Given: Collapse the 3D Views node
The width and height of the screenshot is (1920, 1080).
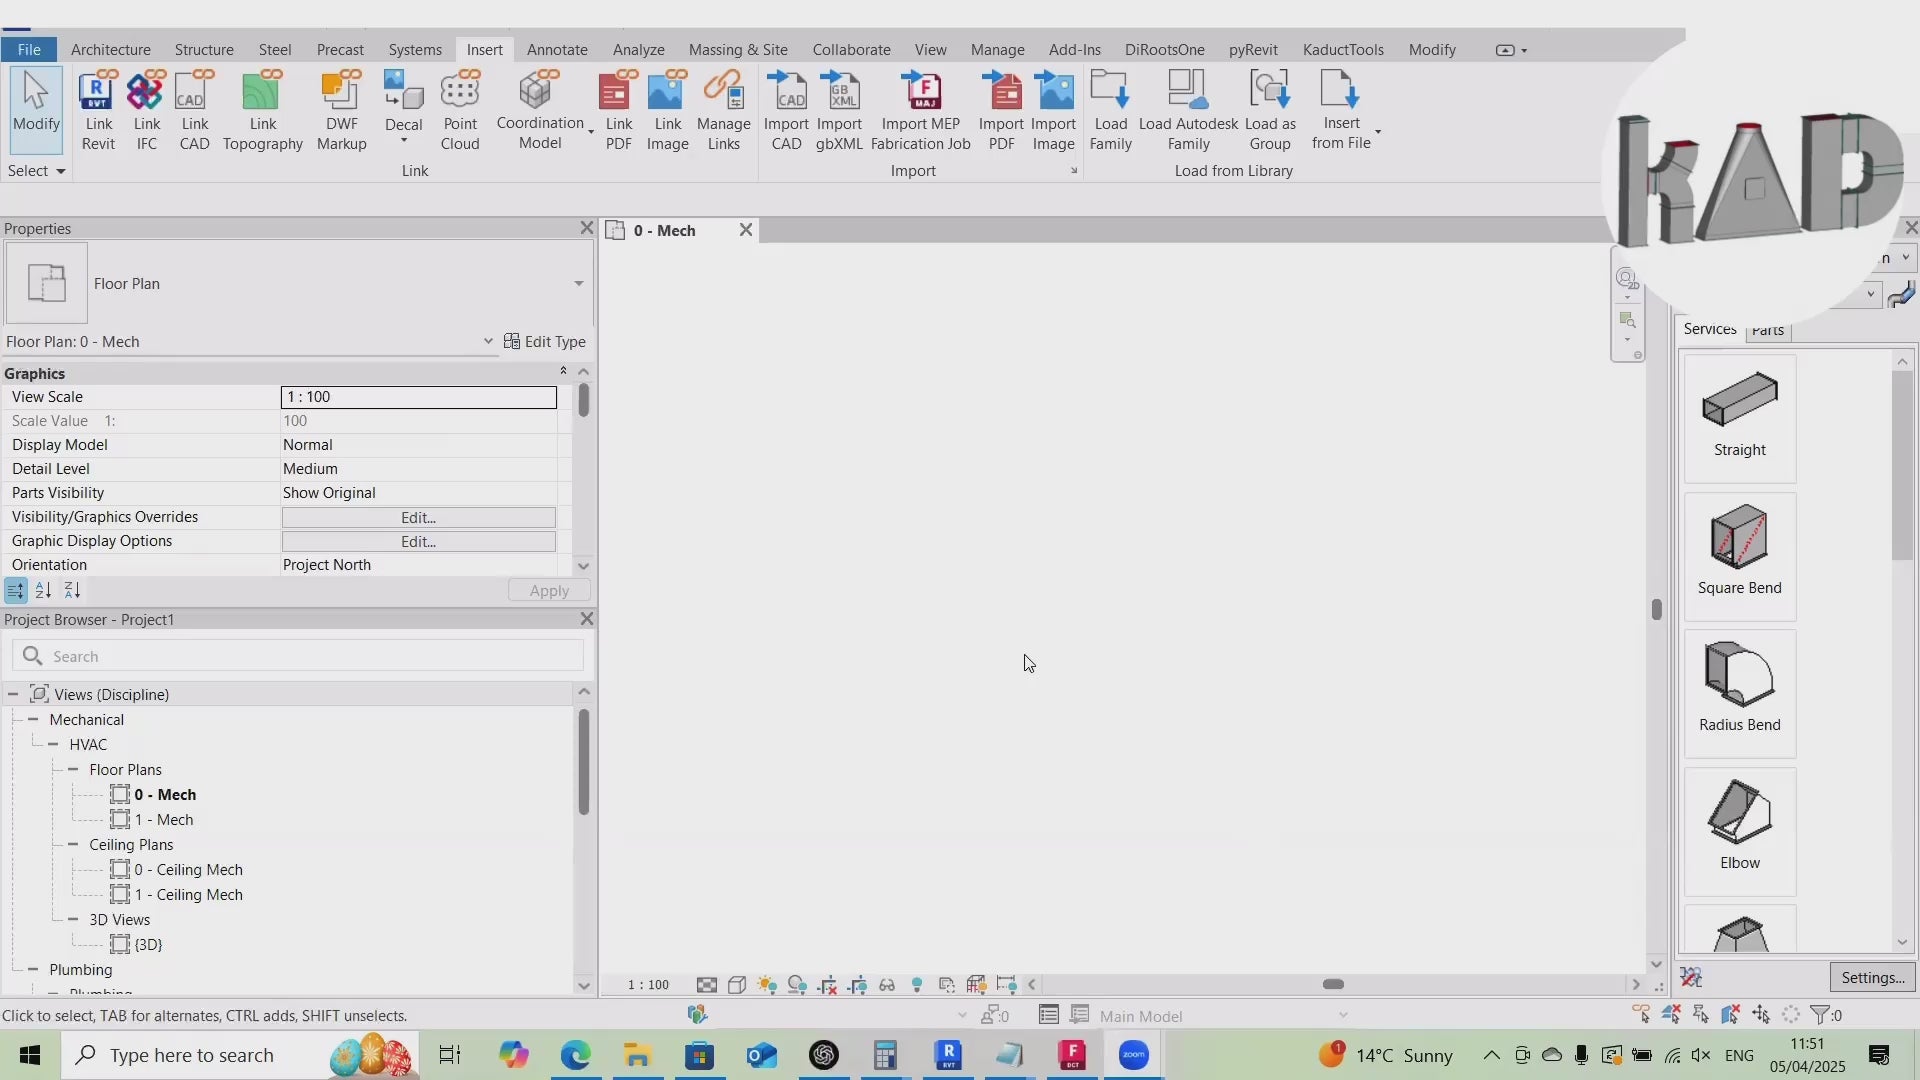Looking at the screenshot, I should click(x=73, y=919).
